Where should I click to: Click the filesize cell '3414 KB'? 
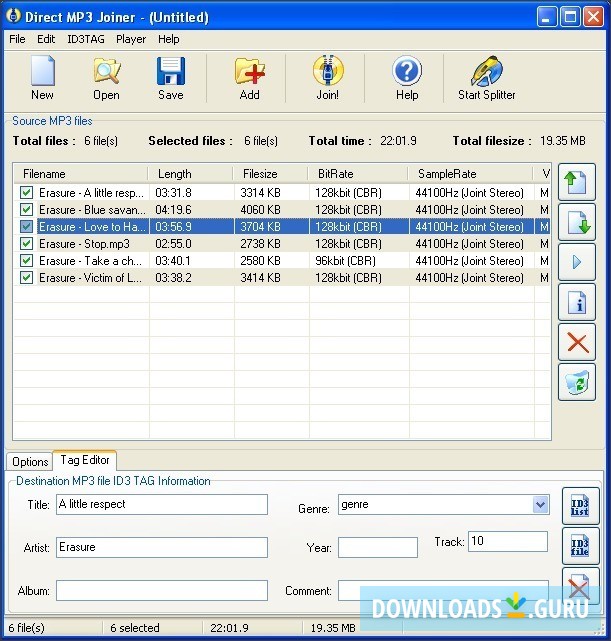click(x=260, y=278)
